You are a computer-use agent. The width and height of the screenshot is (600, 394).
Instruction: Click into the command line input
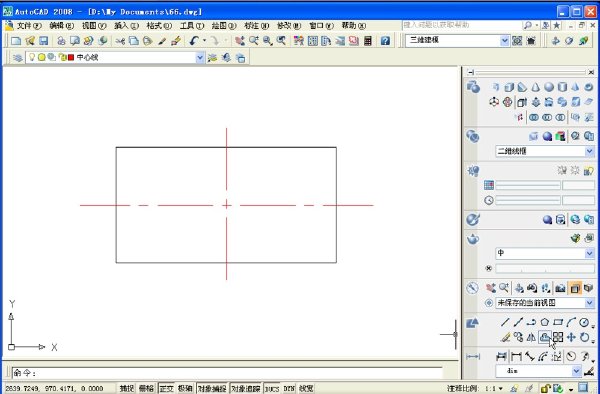pyautogui.click(x=227, y=373)
